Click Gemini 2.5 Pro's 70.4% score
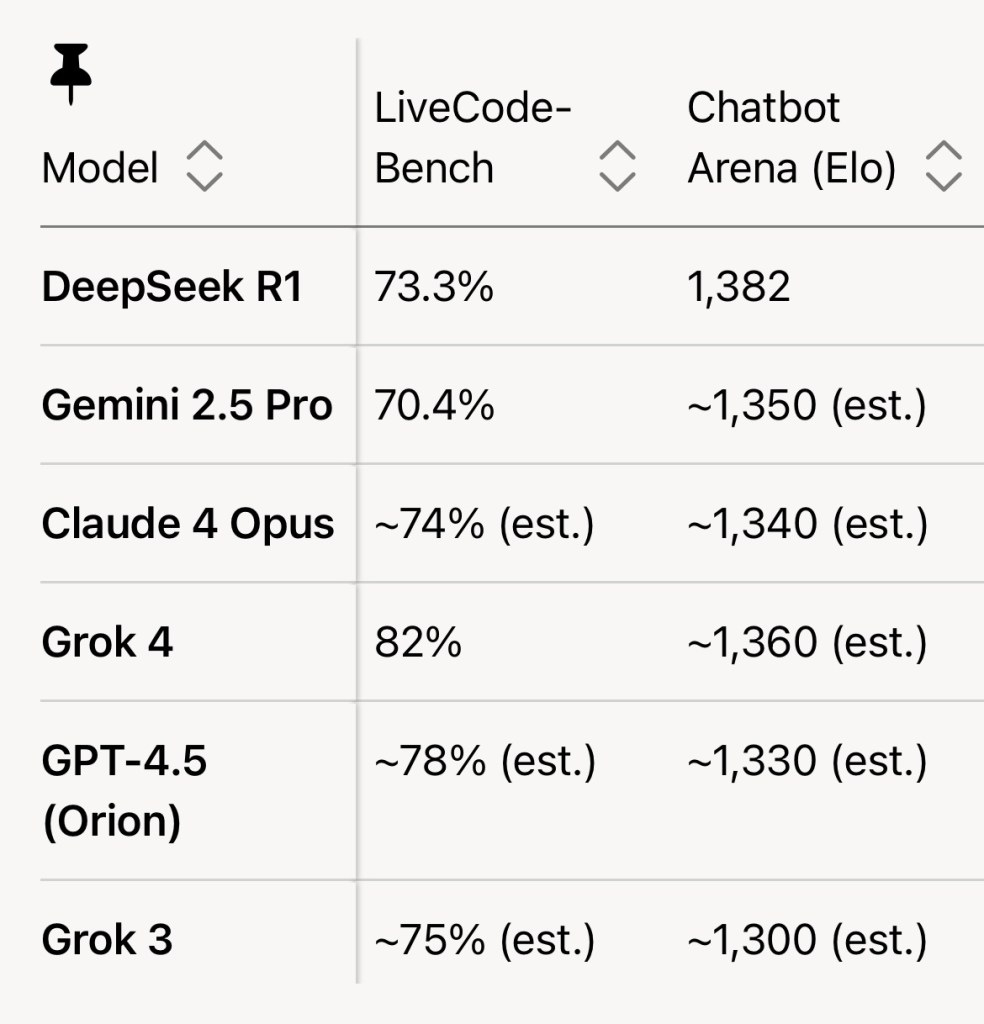The width and height of the screenshot is (984, 1024). [x=434, y=405]
